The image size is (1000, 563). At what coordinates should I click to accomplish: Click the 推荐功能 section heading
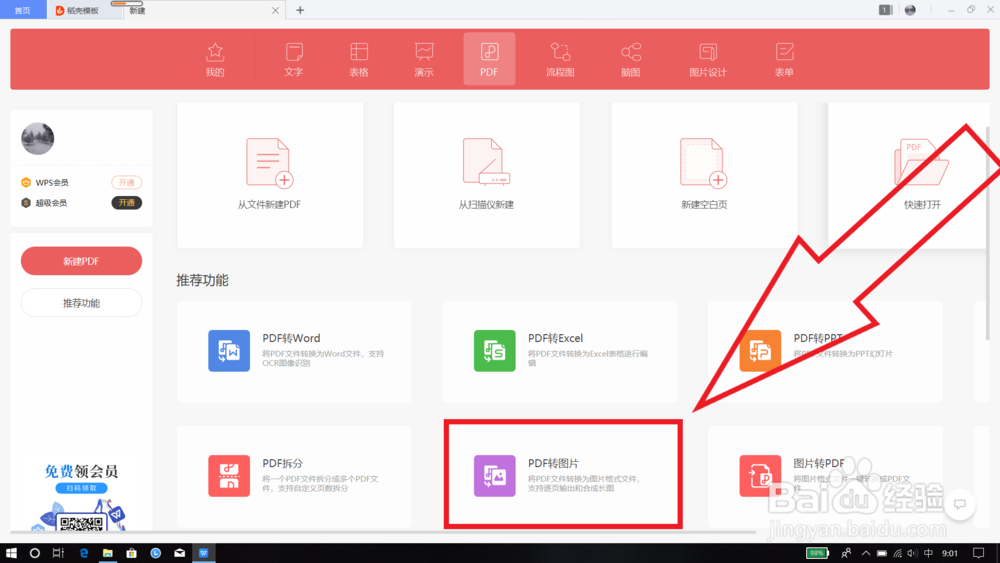(202, 280)
